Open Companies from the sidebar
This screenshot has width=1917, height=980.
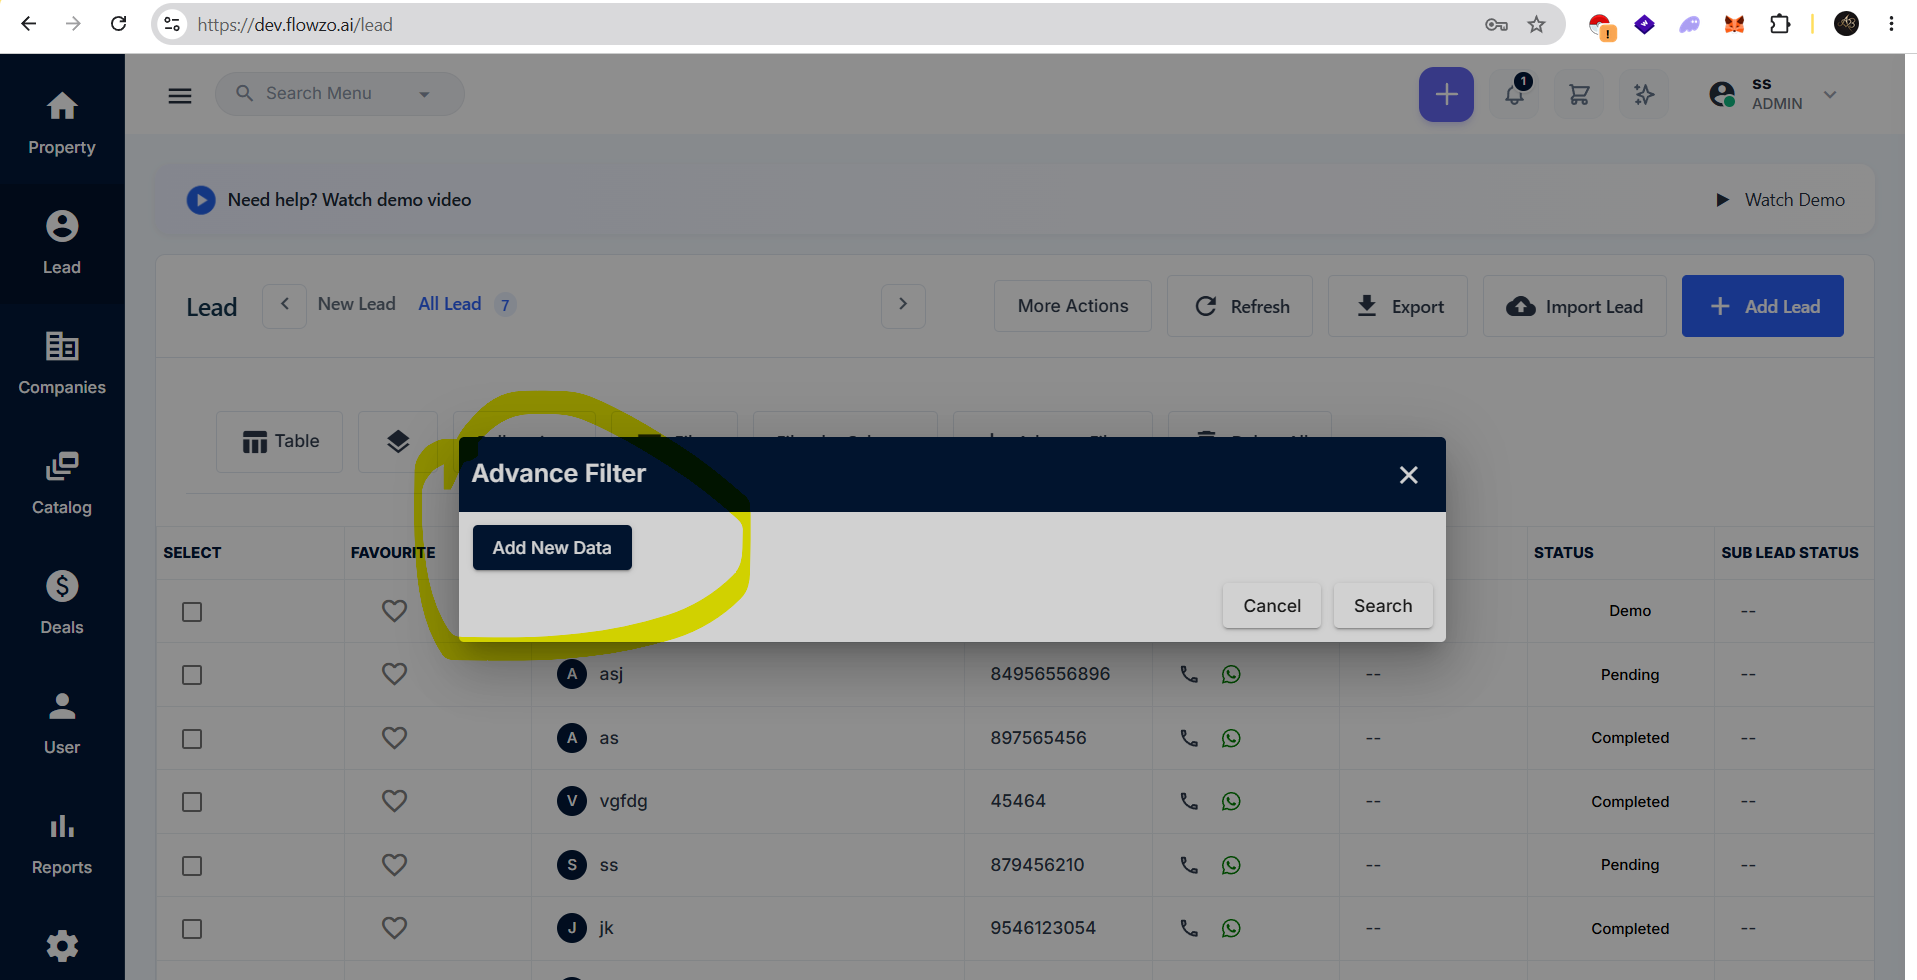coord(62,363)
